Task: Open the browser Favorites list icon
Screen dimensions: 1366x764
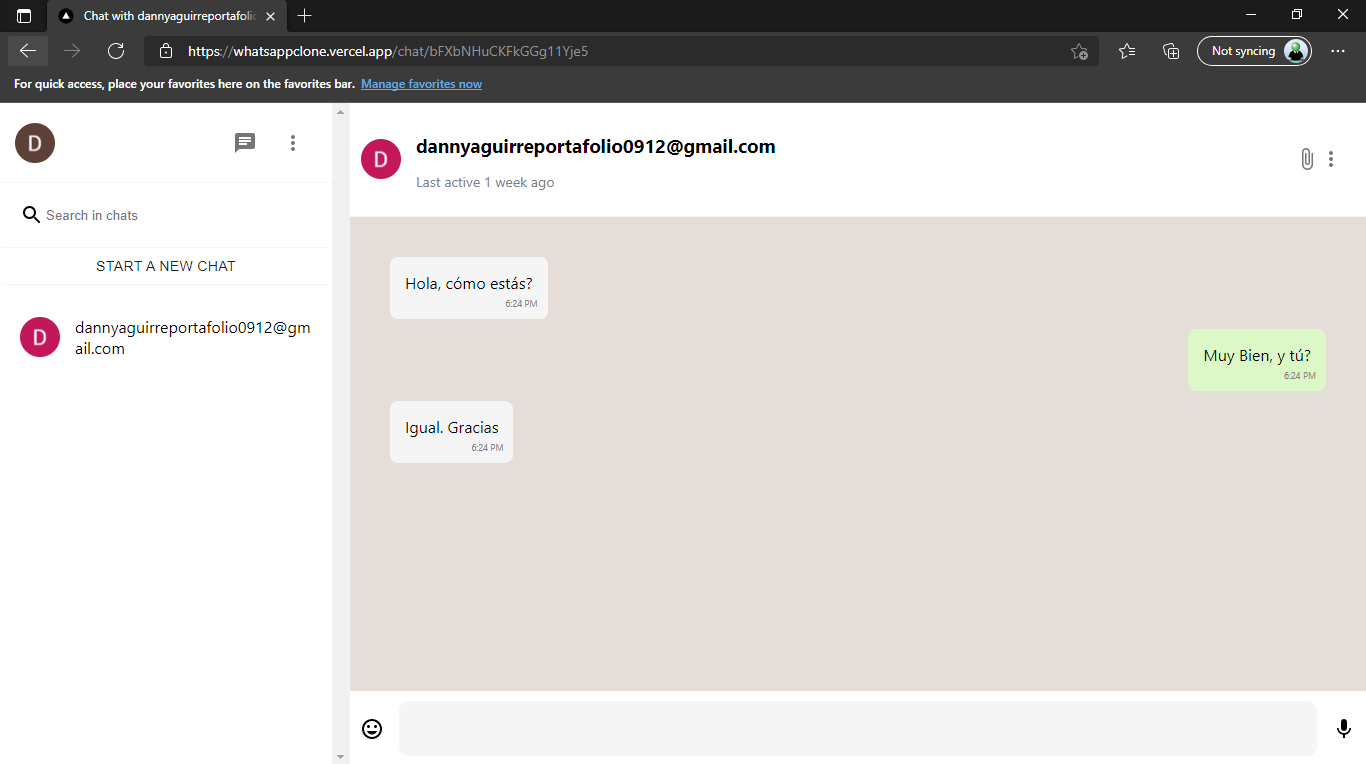Action: pos(1127,51)
